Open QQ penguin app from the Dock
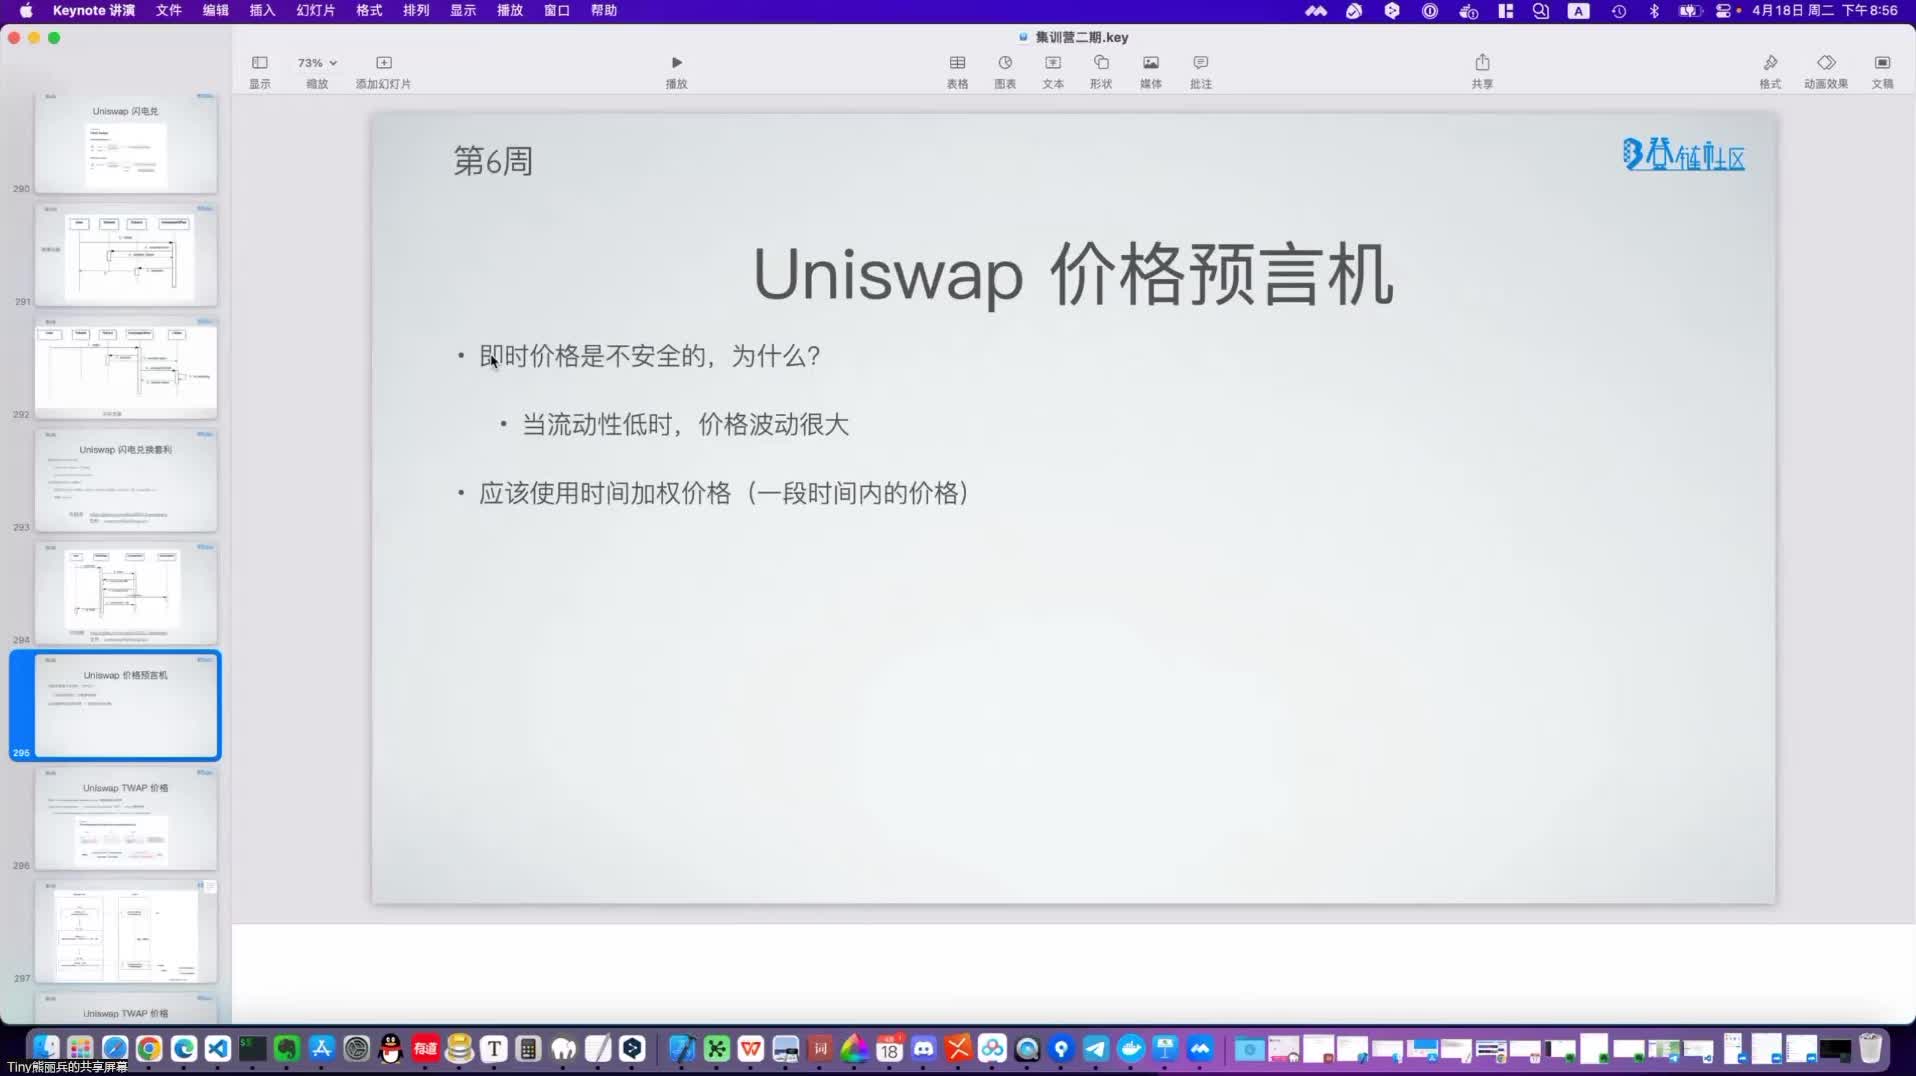1916x1076 pixels. point(391,1048)
